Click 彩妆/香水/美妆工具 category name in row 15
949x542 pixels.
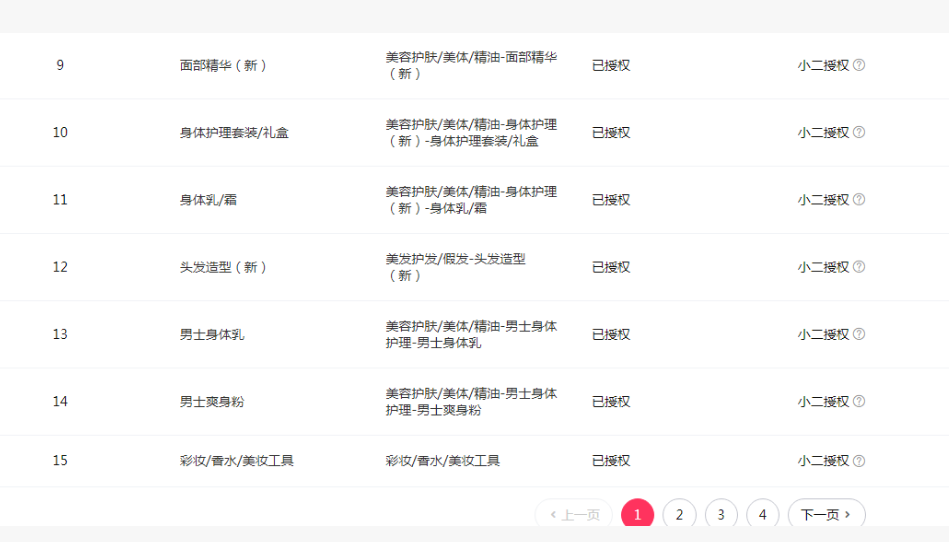coord(237,461)
